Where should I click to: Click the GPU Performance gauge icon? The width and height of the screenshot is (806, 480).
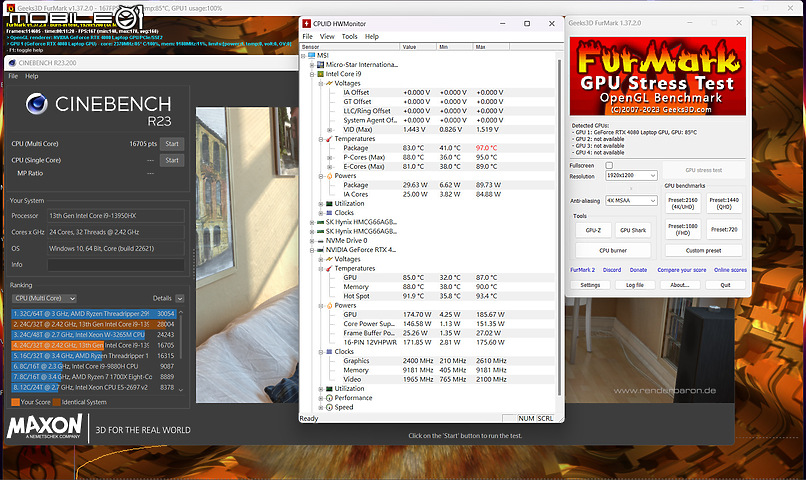pos(329,398)
